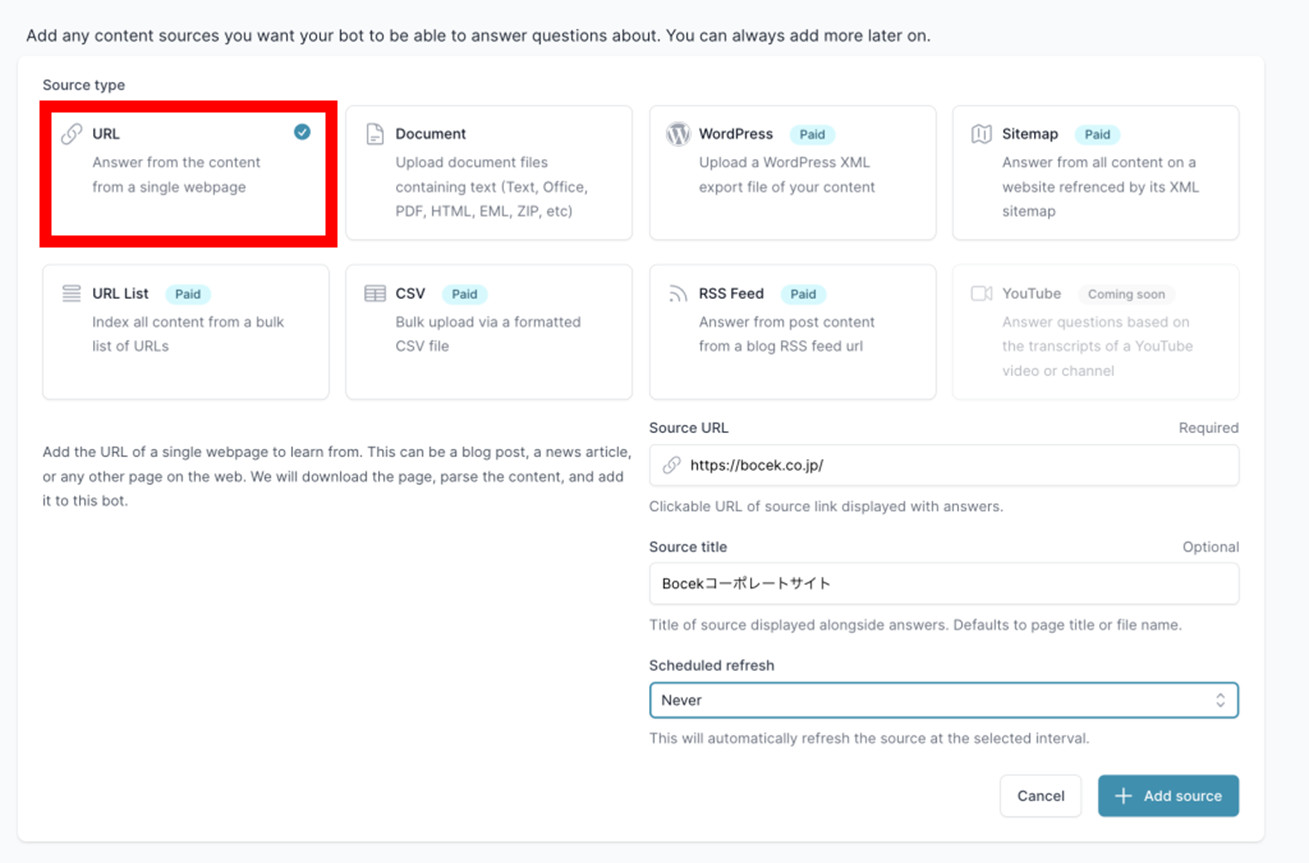The height and width of the screenshot is (863, 1309).
Task: Click the 'Add any content sources' instruction text
Action: coord(478,36)
